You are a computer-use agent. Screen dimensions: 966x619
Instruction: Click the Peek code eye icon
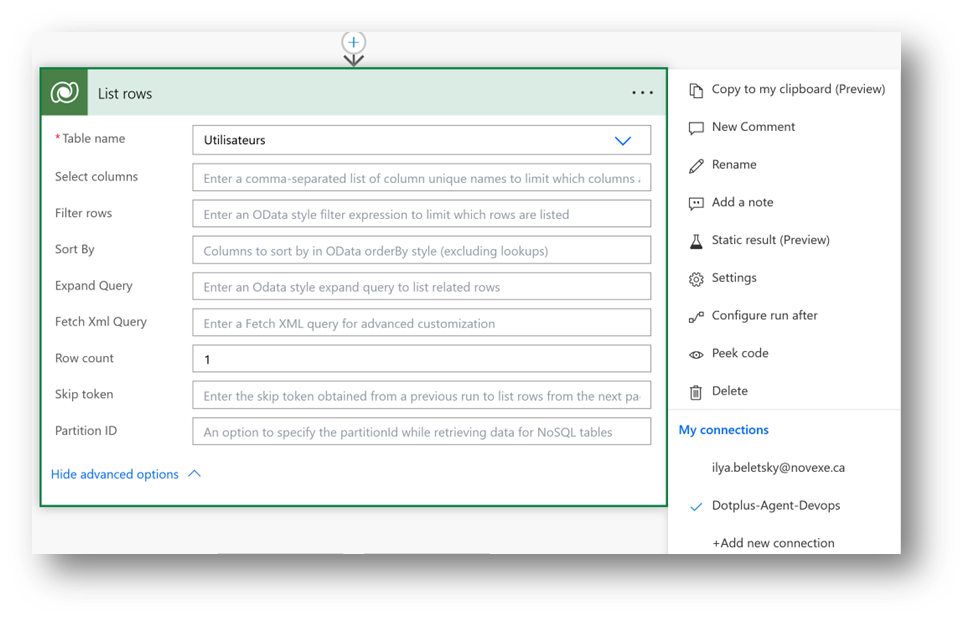pos(696,354)
